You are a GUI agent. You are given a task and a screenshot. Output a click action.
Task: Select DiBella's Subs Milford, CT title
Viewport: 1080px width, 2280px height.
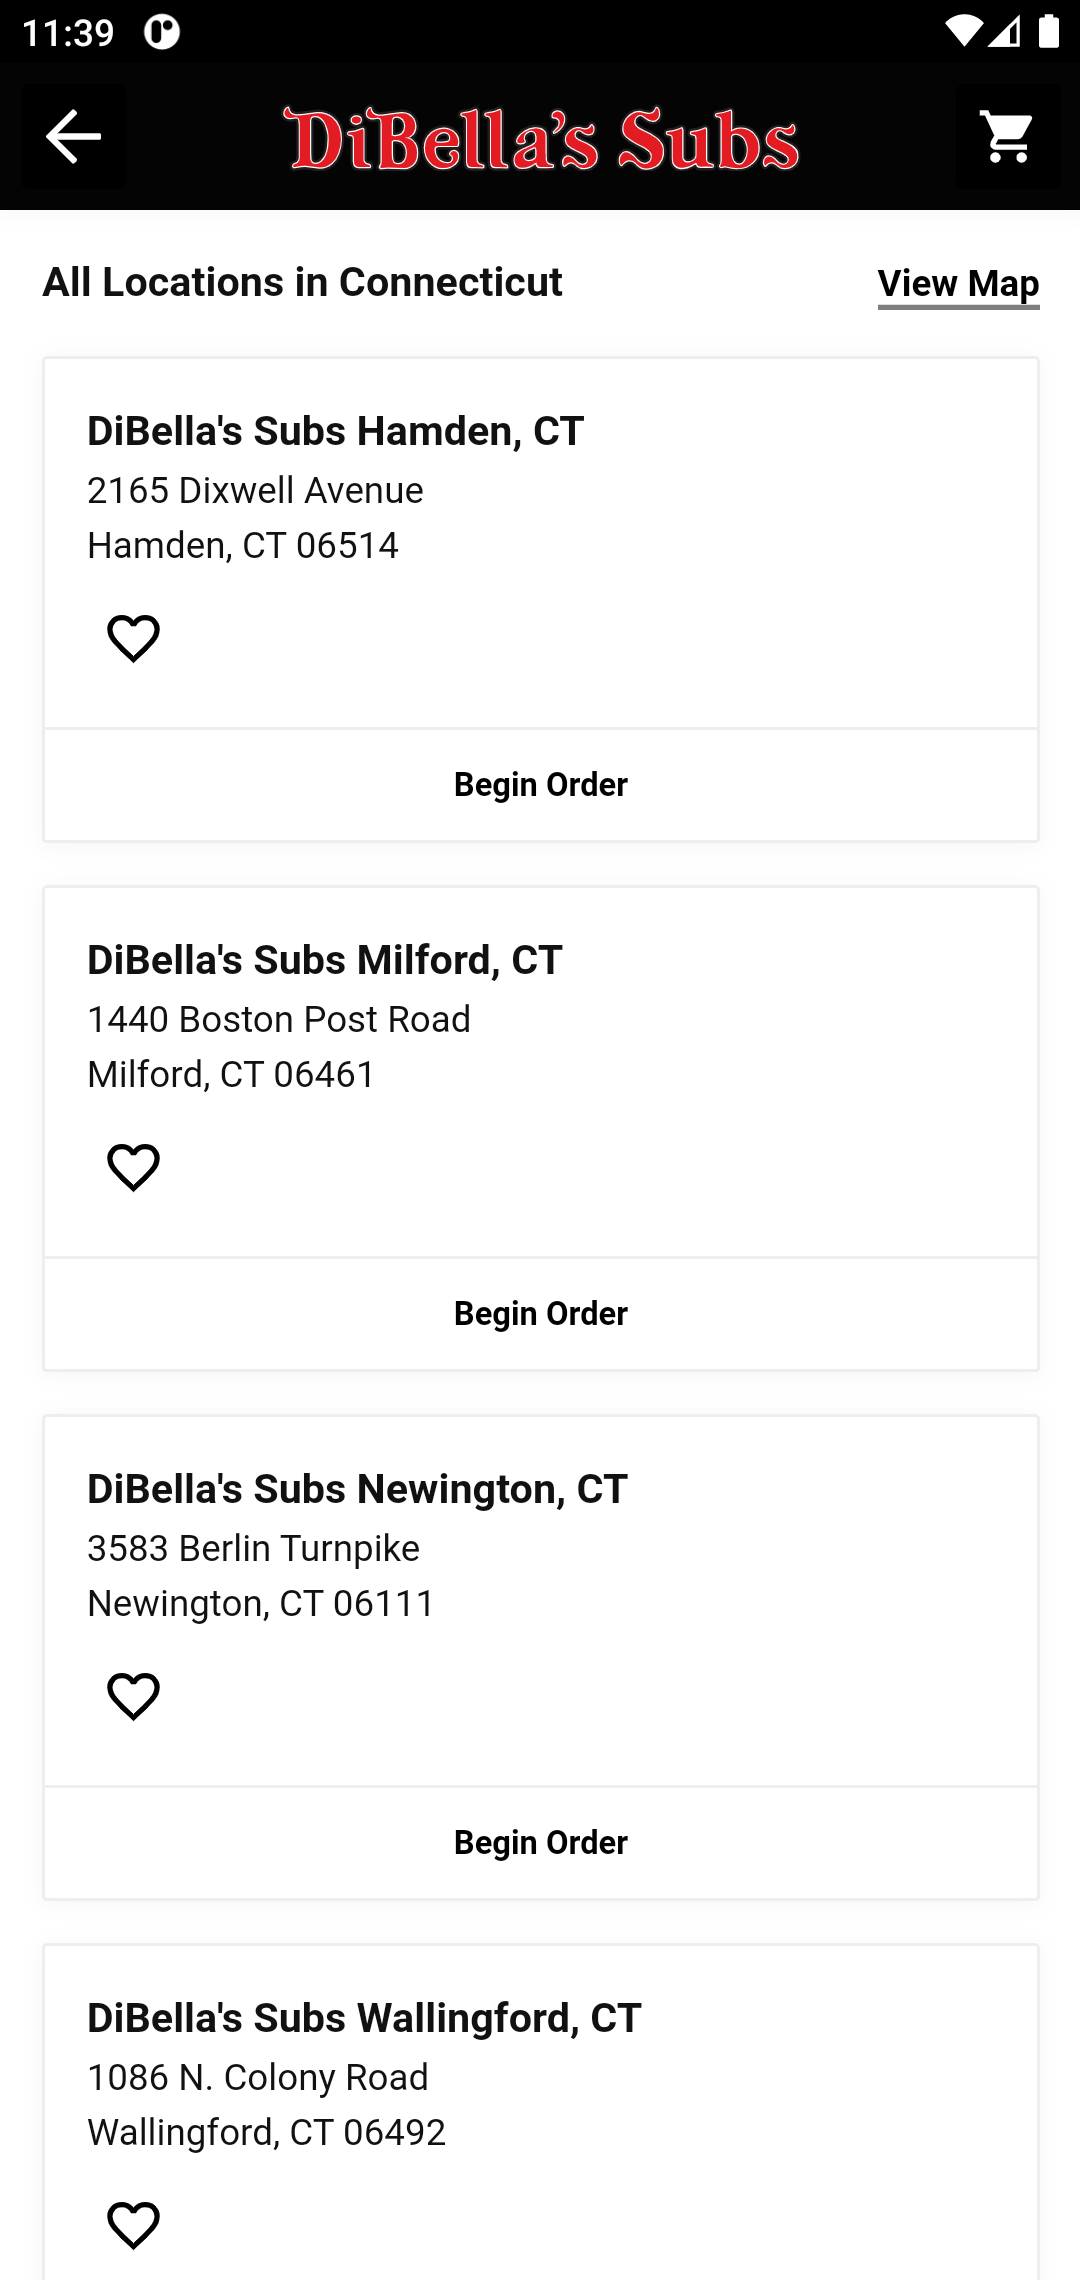(x=325, y=960)
